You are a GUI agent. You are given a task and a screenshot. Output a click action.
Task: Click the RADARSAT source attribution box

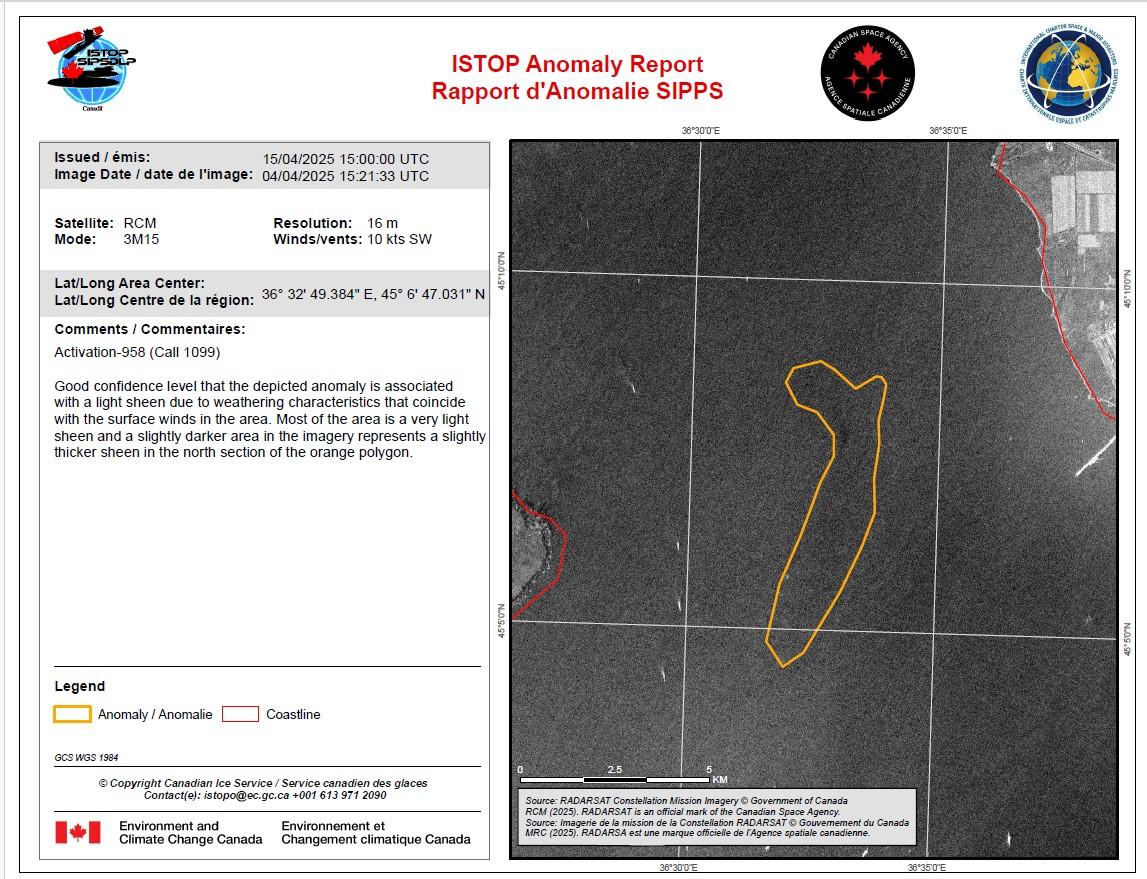[715, 816]
